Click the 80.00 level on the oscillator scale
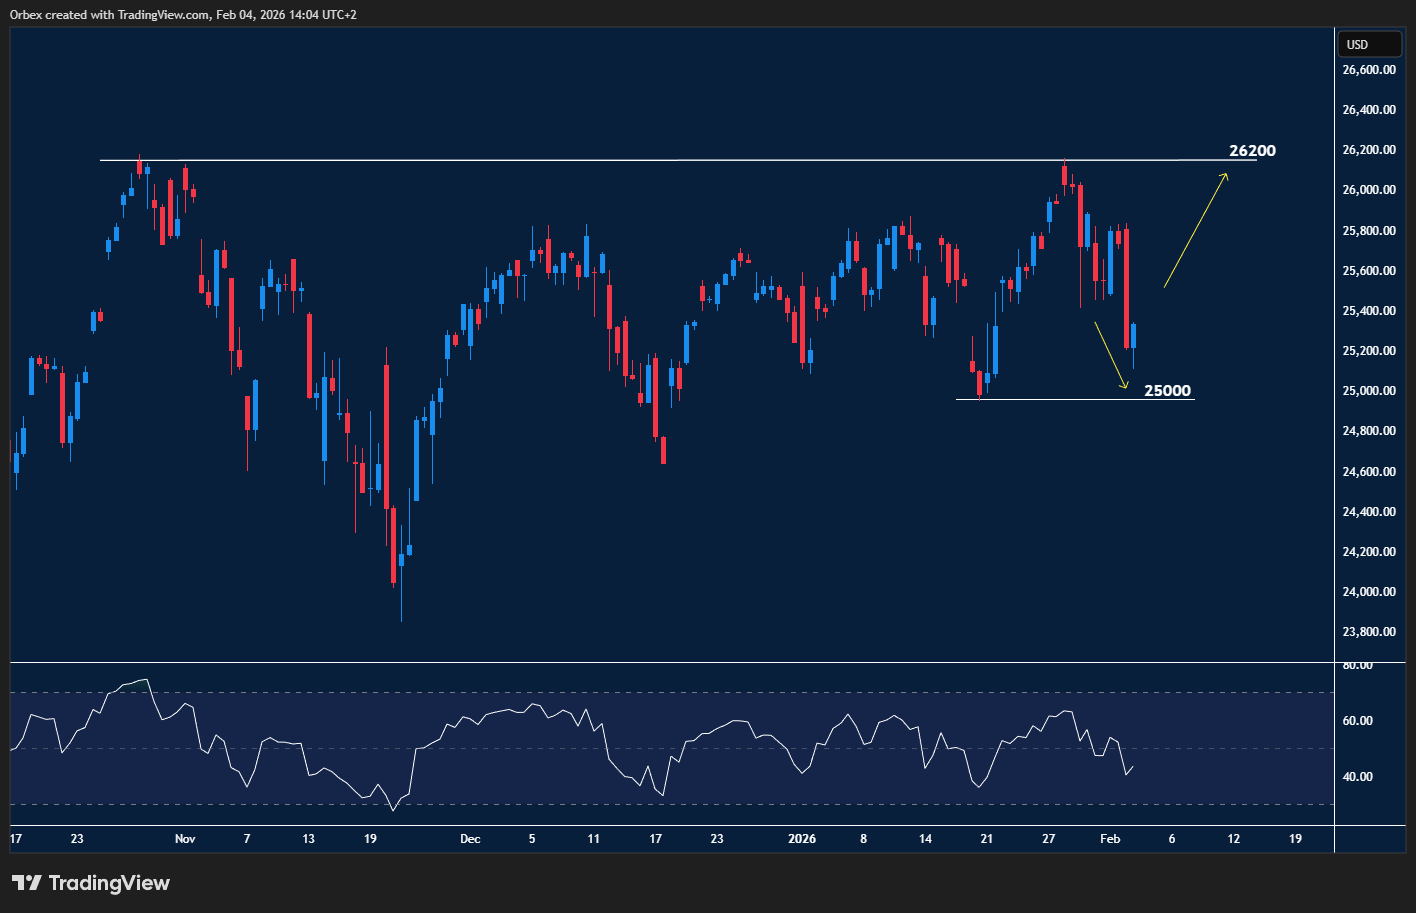Image resolution: width=1416 pixels, height=913 pixels. pyautogui.click(x=1358, y=665)
